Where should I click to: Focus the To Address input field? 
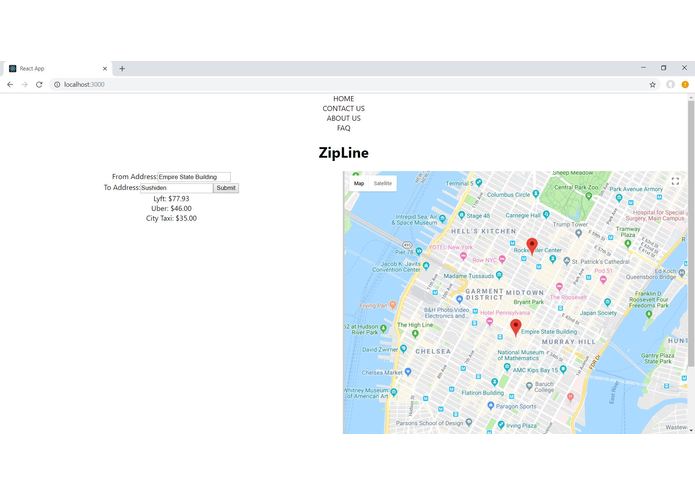coord(176,188)
